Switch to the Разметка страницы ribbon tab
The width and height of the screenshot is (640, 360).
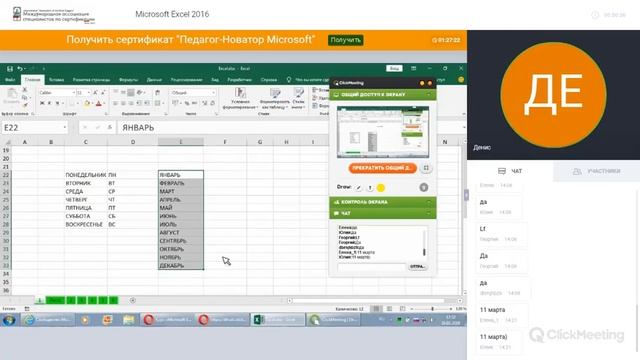pos(91,80)
